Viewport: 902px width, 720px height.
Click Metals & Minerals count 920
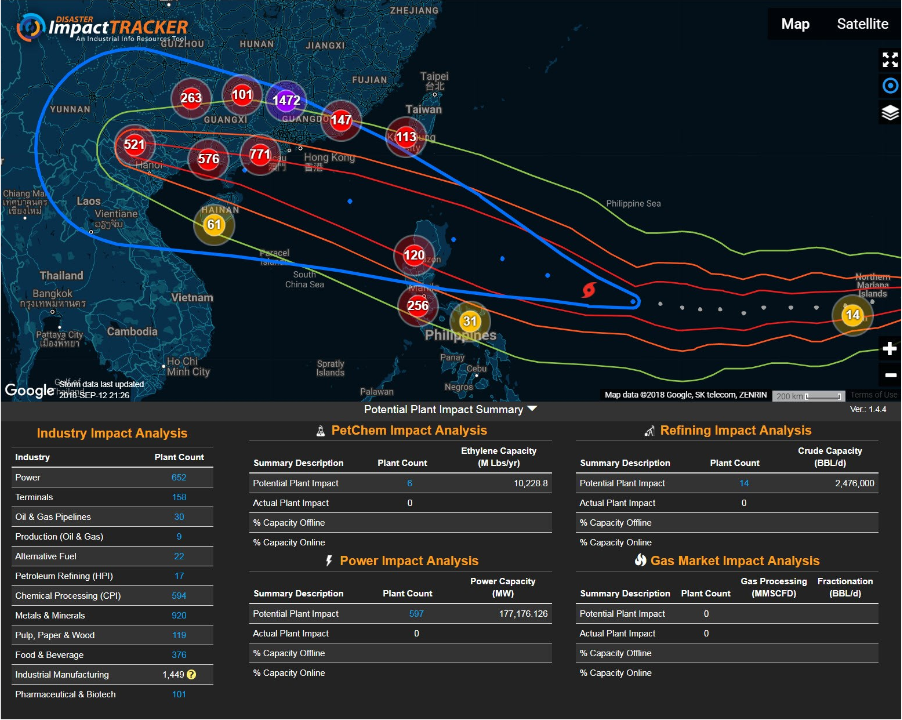[179, 615]
